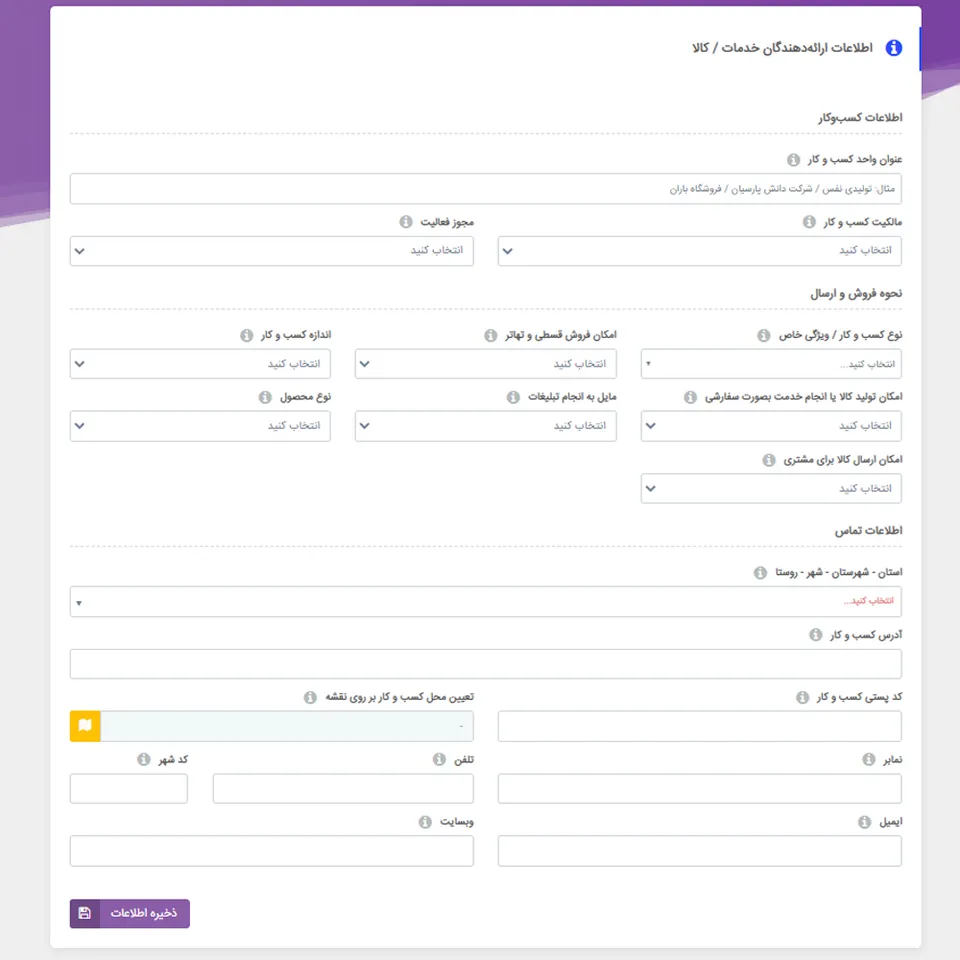This screenshot has width=960, height=960.
Task: Click اطلاعات کسب‌وکار section heading
Action: click(860, 118)
